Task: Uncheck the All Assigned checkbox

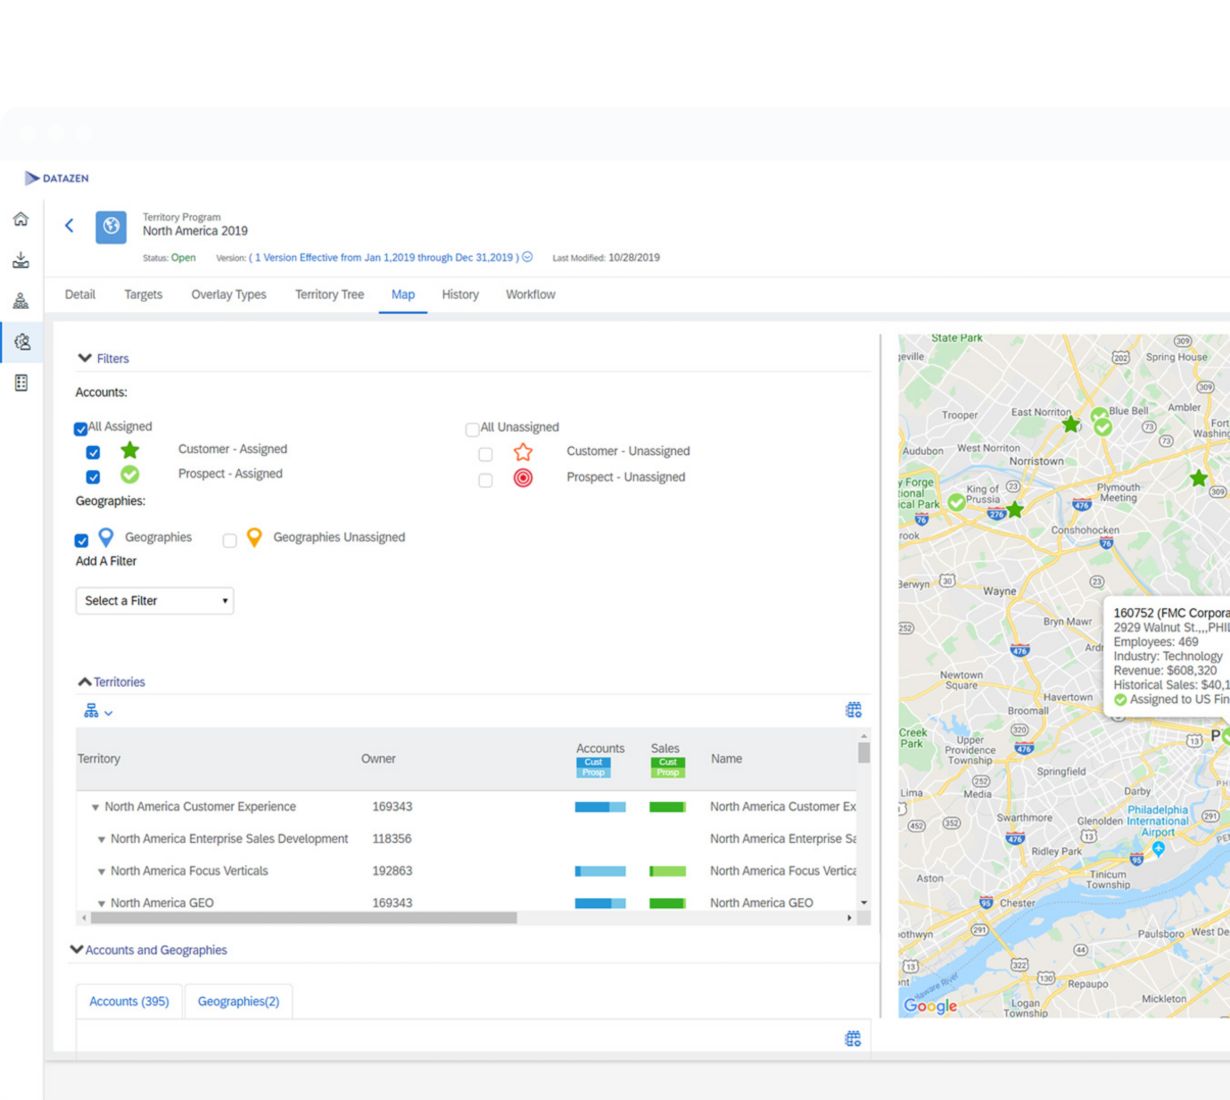Action: point(81,429)
